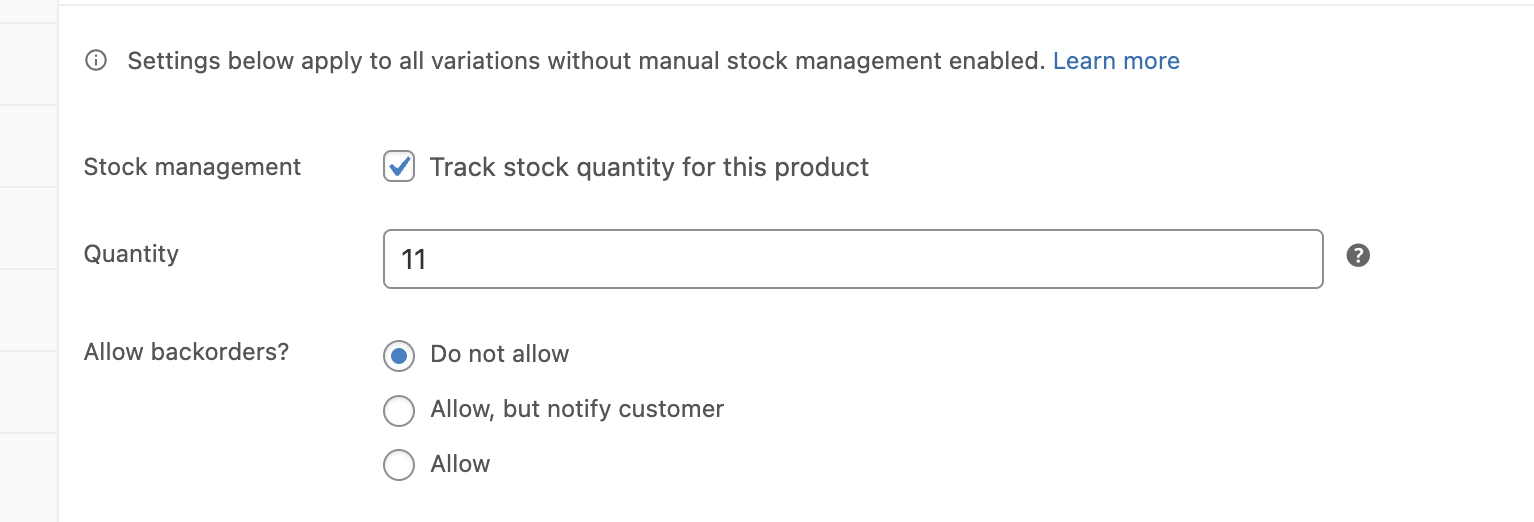Click on the value 11 in Quantity

(x=414, y=260)
